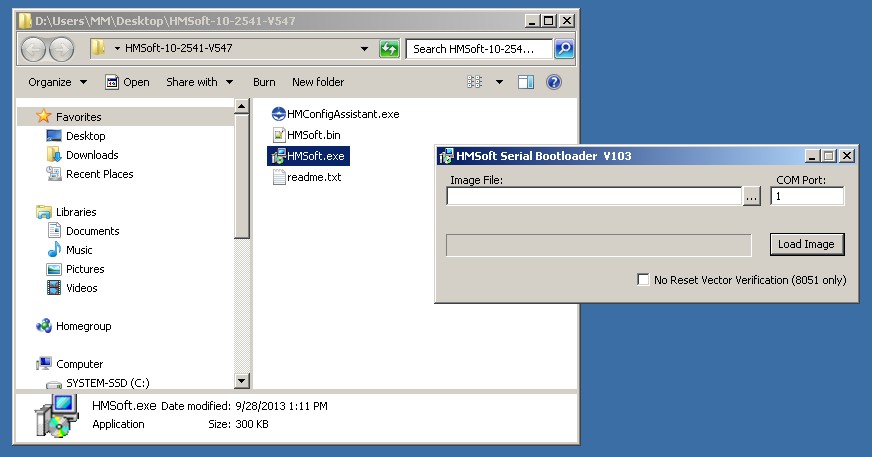Select Downloads in Favorites
The width and height of the screenshot is (872, 457).
click(92, 155)
